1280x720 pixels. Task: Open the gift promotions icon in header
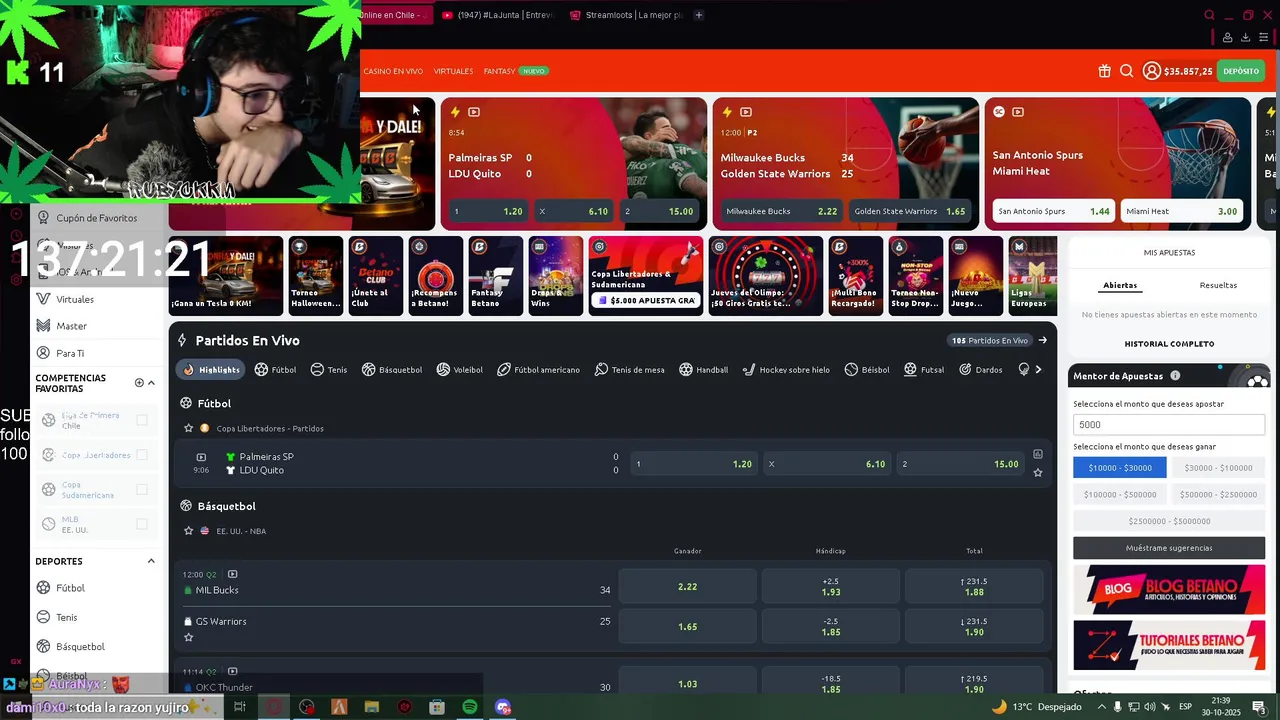(x=1104, y=71)
